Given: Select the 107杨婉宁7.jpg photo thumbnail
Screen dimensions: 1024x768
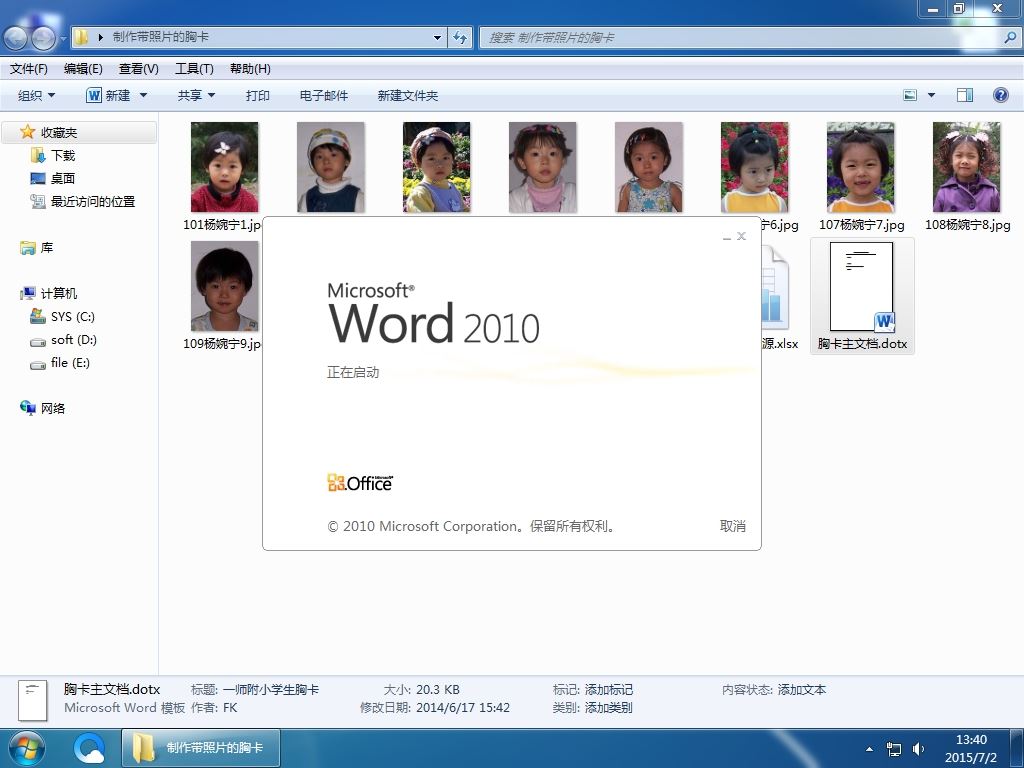Looking at the screenshot, I should [x=861, y=167].
